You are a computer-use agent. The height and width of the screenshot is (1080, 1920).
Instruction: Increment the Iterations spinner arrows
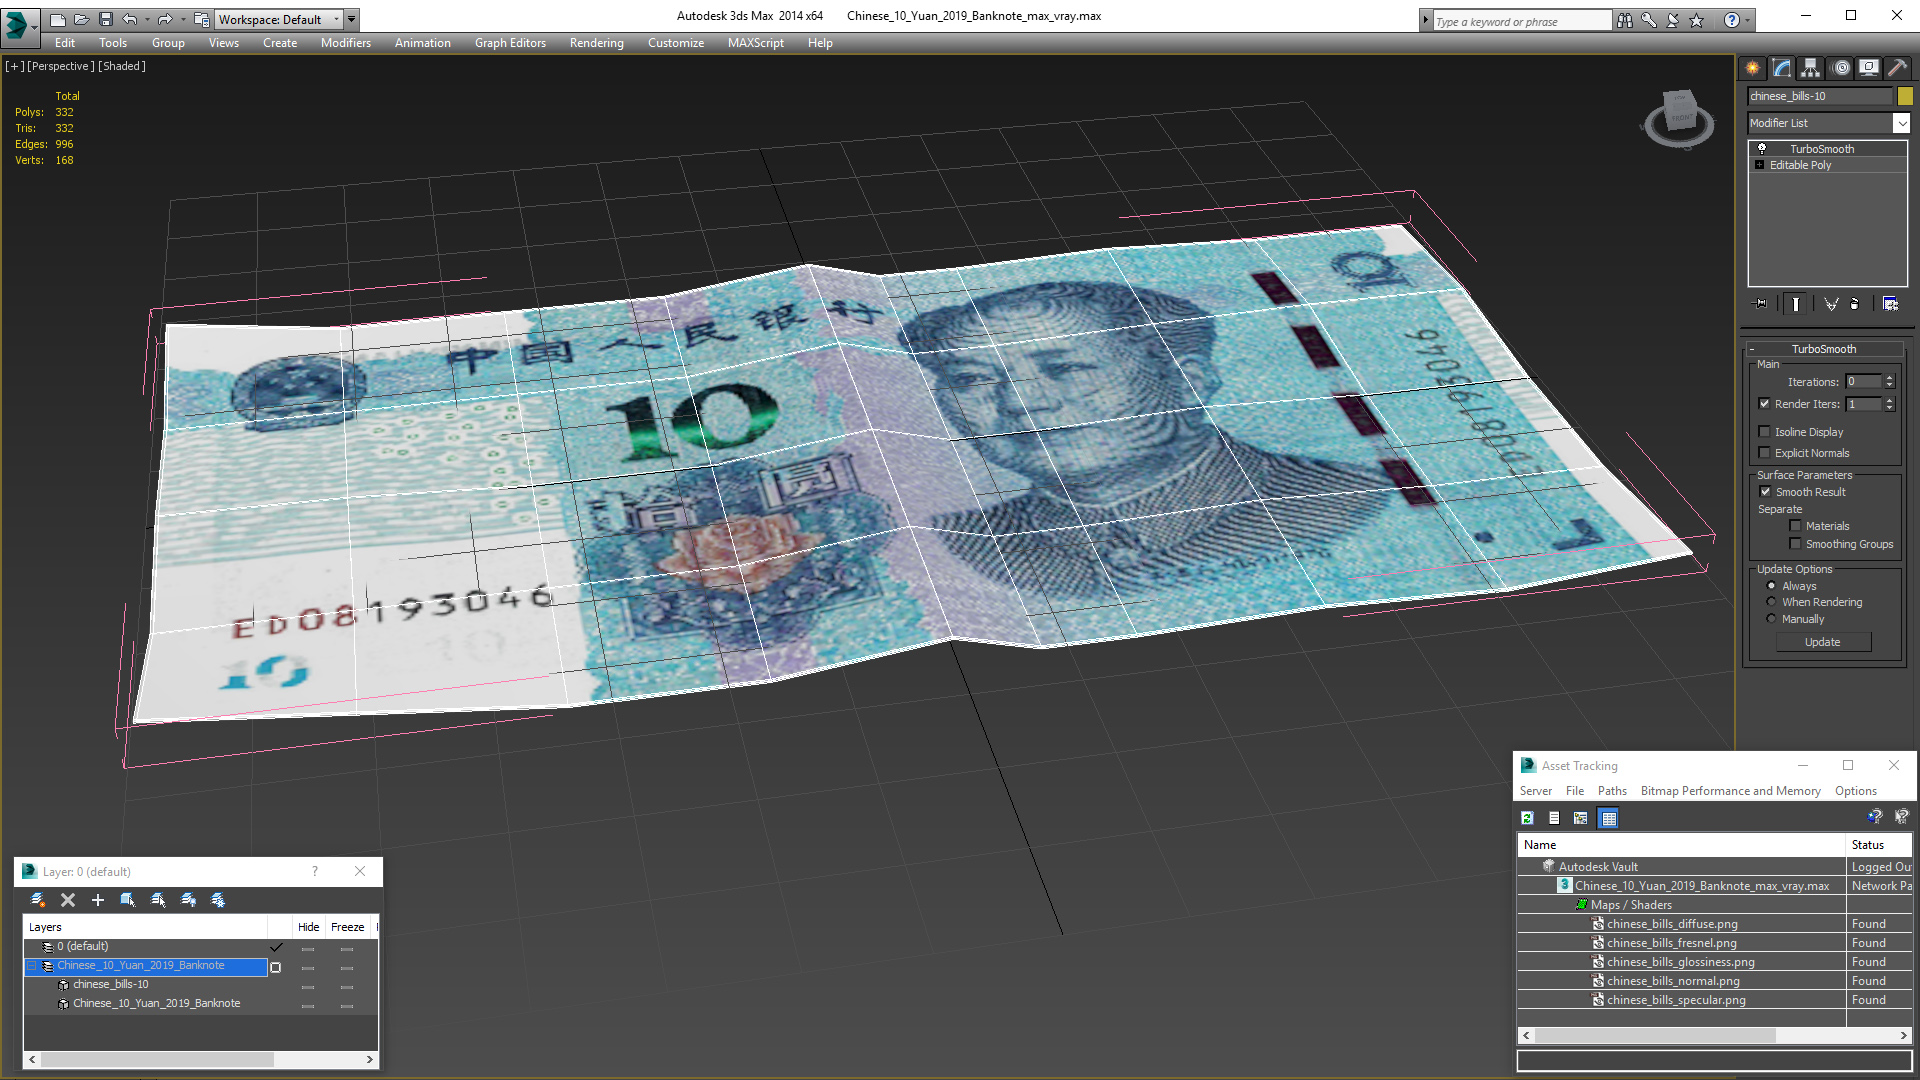coord(1889,382)
